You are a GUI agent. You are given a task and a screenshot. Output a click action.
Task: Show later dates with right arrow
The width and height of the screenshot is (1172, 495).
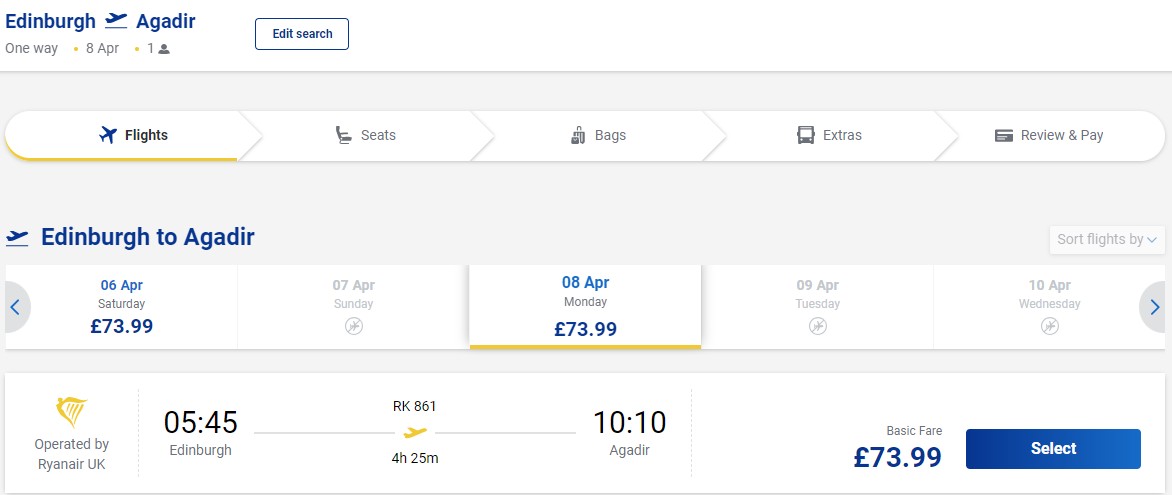click(x=1154, y=307)
